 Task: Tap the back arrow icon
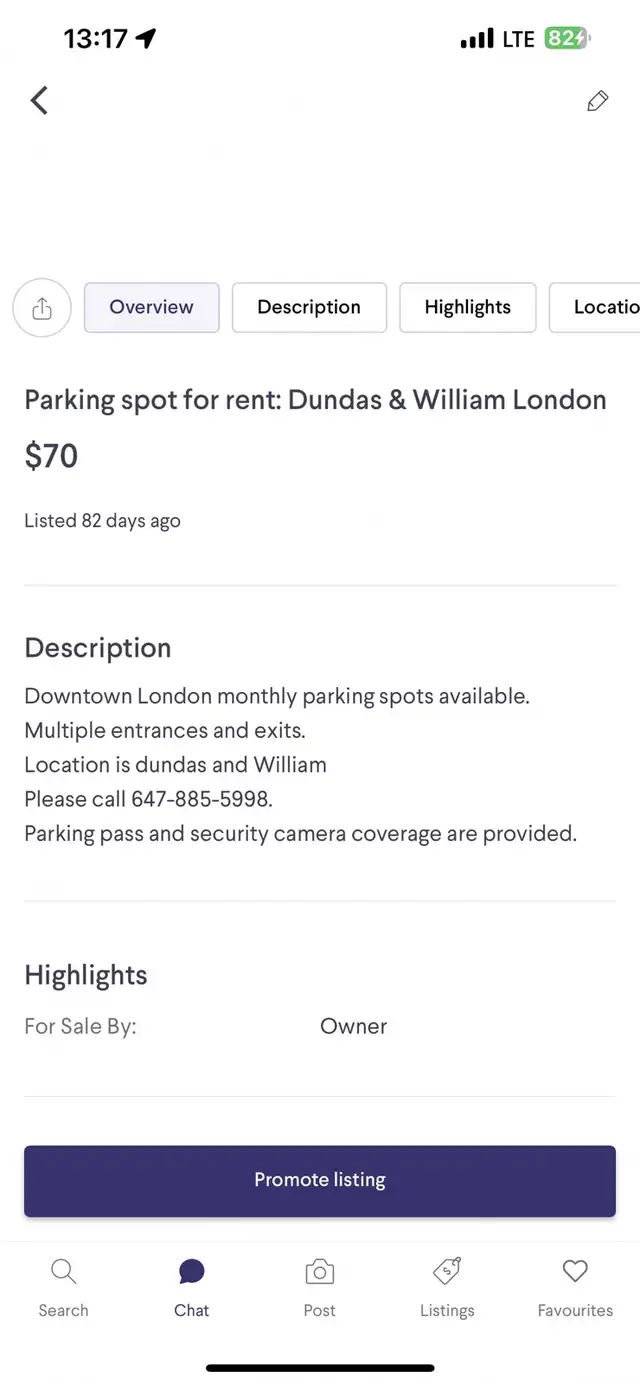pyautogui.click(x=39, y=100)
